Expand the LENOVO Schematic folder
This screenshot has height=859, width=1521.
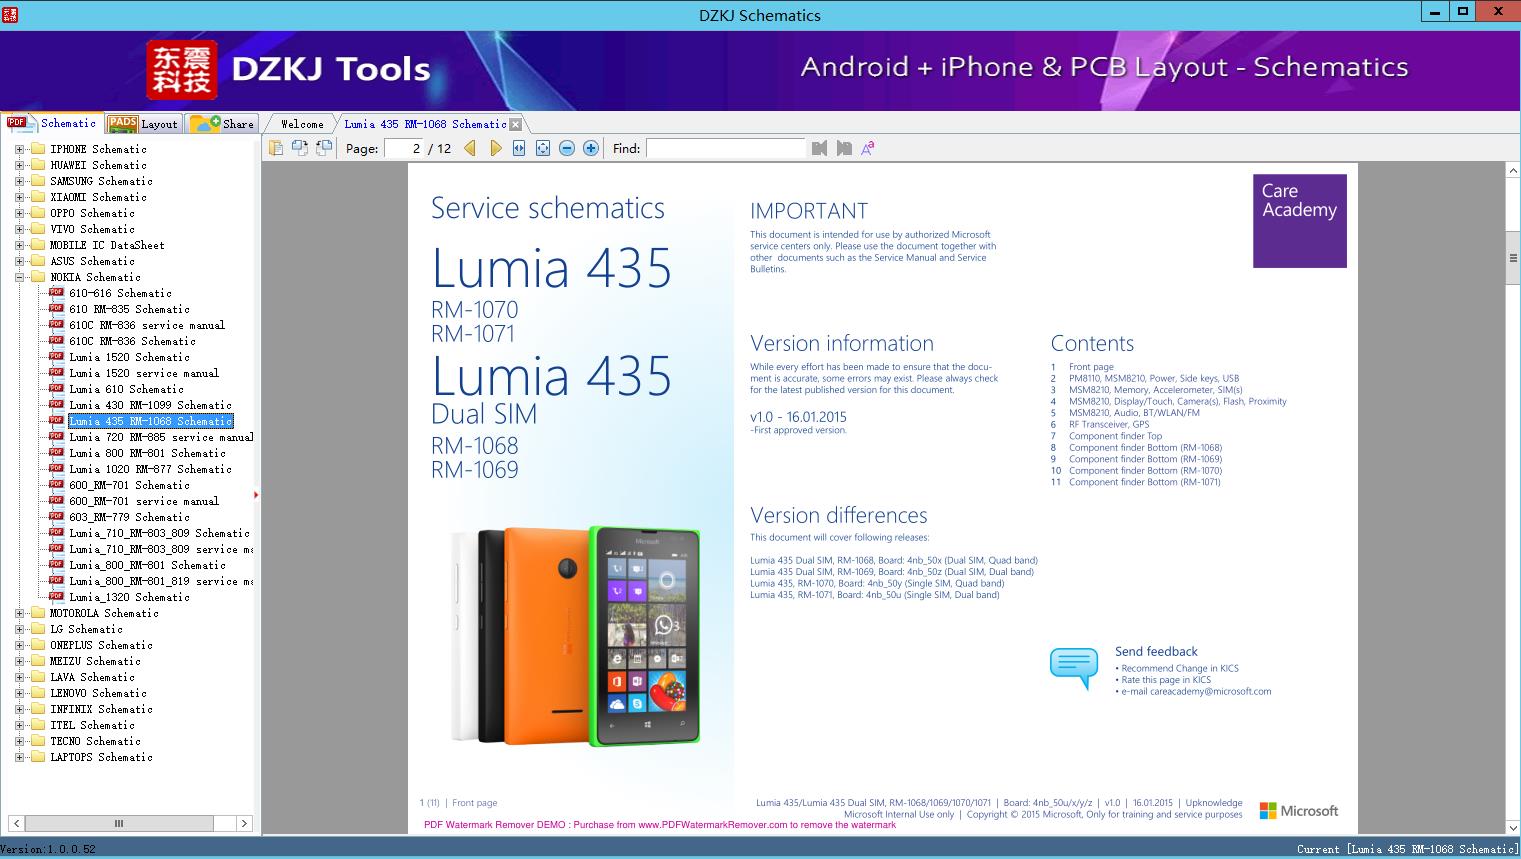point(19,693)
